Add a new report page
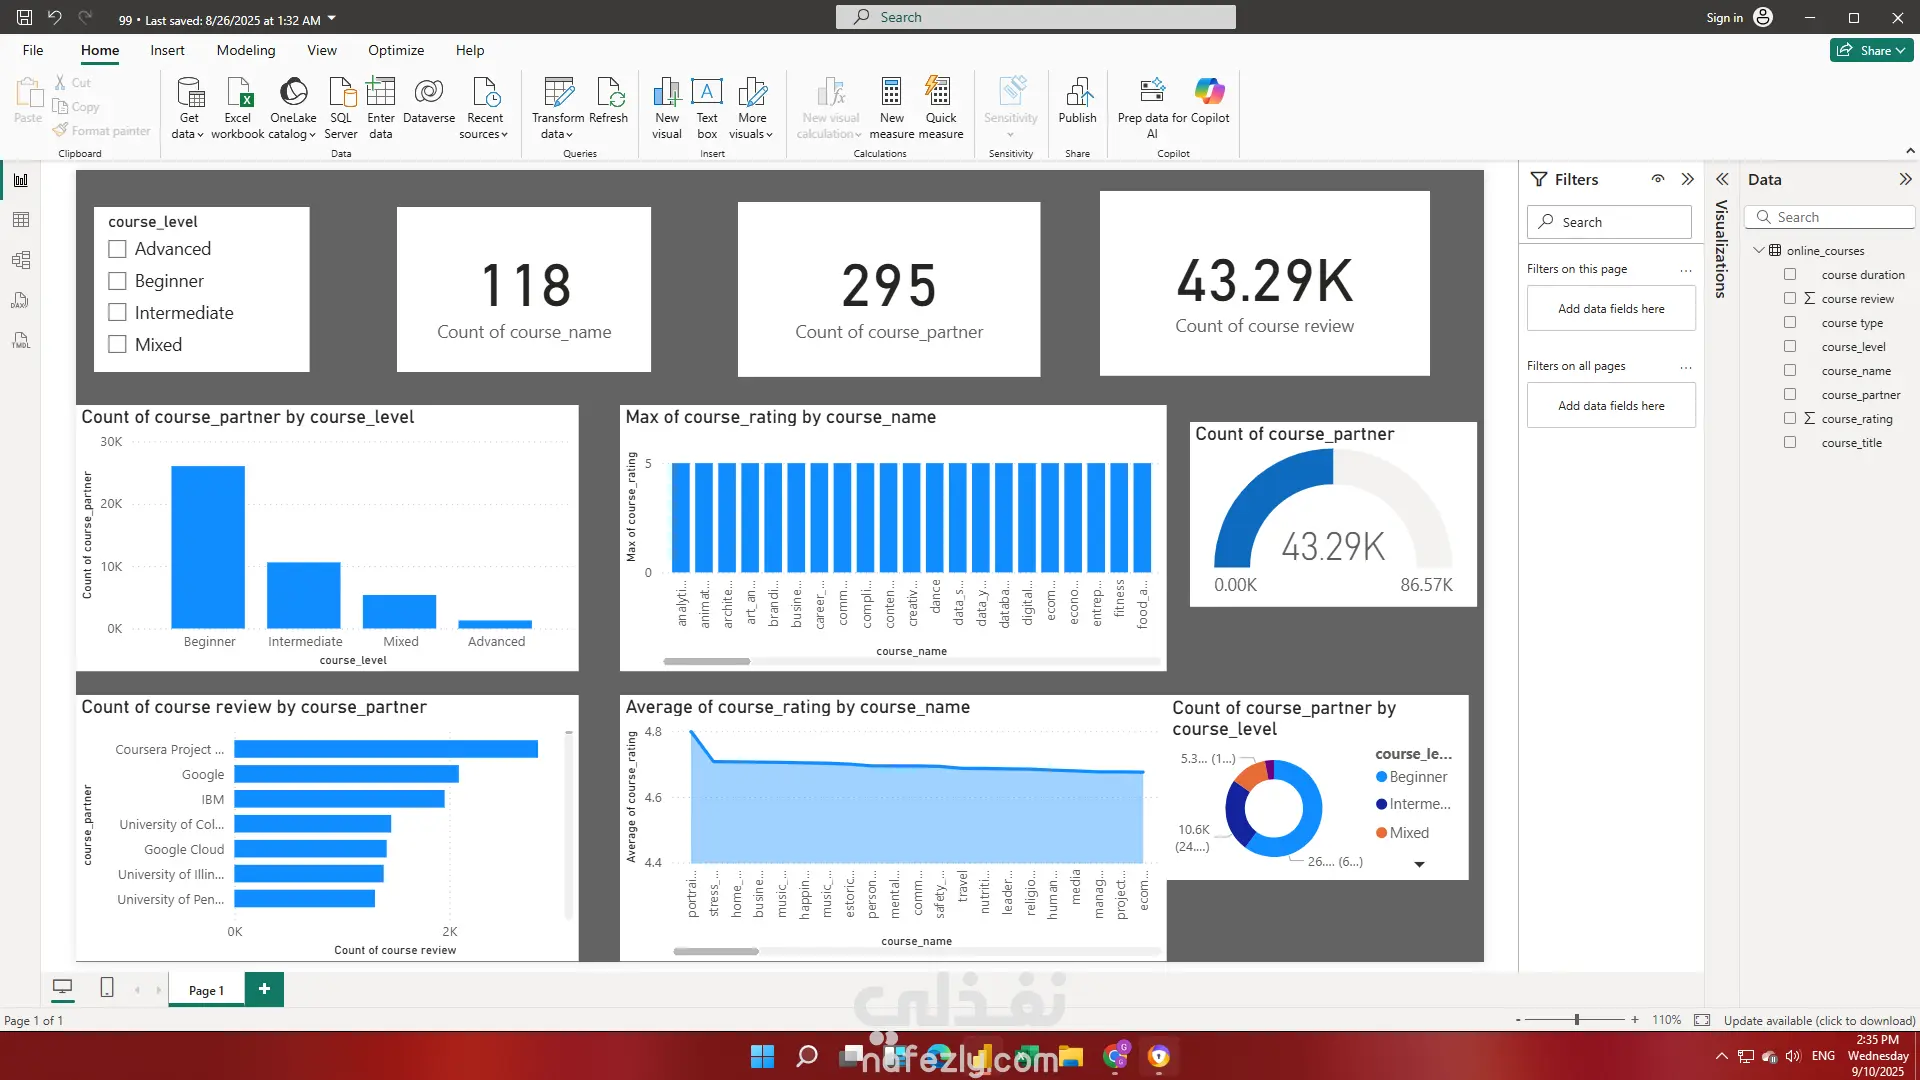This screenshot has width=1920, height=1080. click(x=264, y=989)
